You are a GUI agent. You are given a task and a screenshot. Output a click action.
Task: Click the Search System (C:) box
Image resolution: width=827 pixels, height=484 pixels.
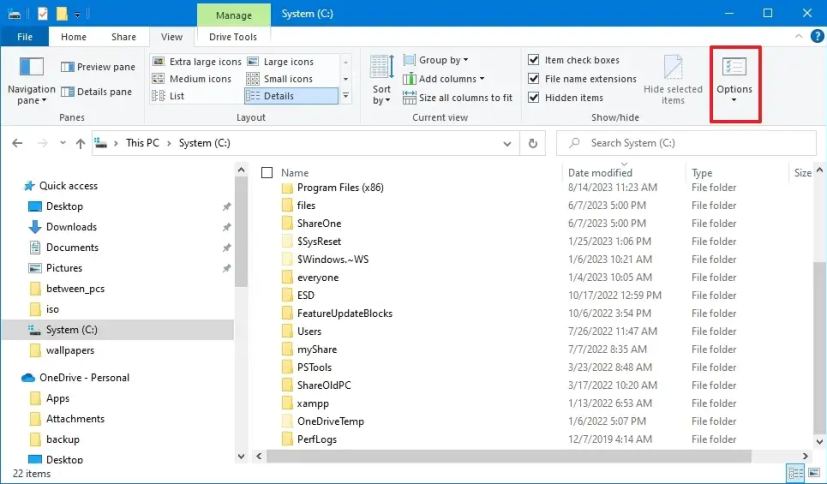tap(686, 143)
